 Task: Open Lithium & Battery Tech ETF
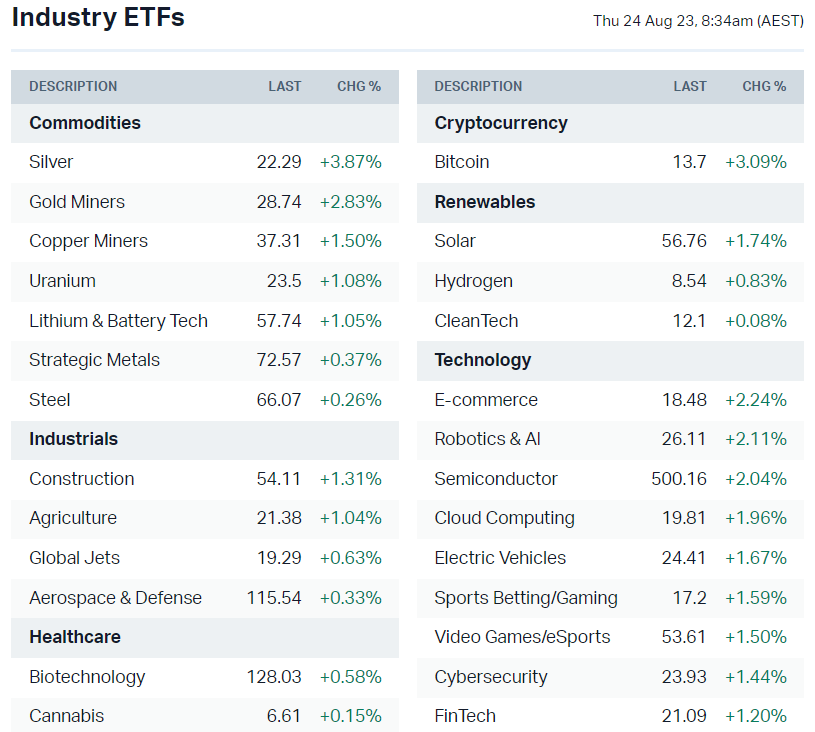click(118, 321)
